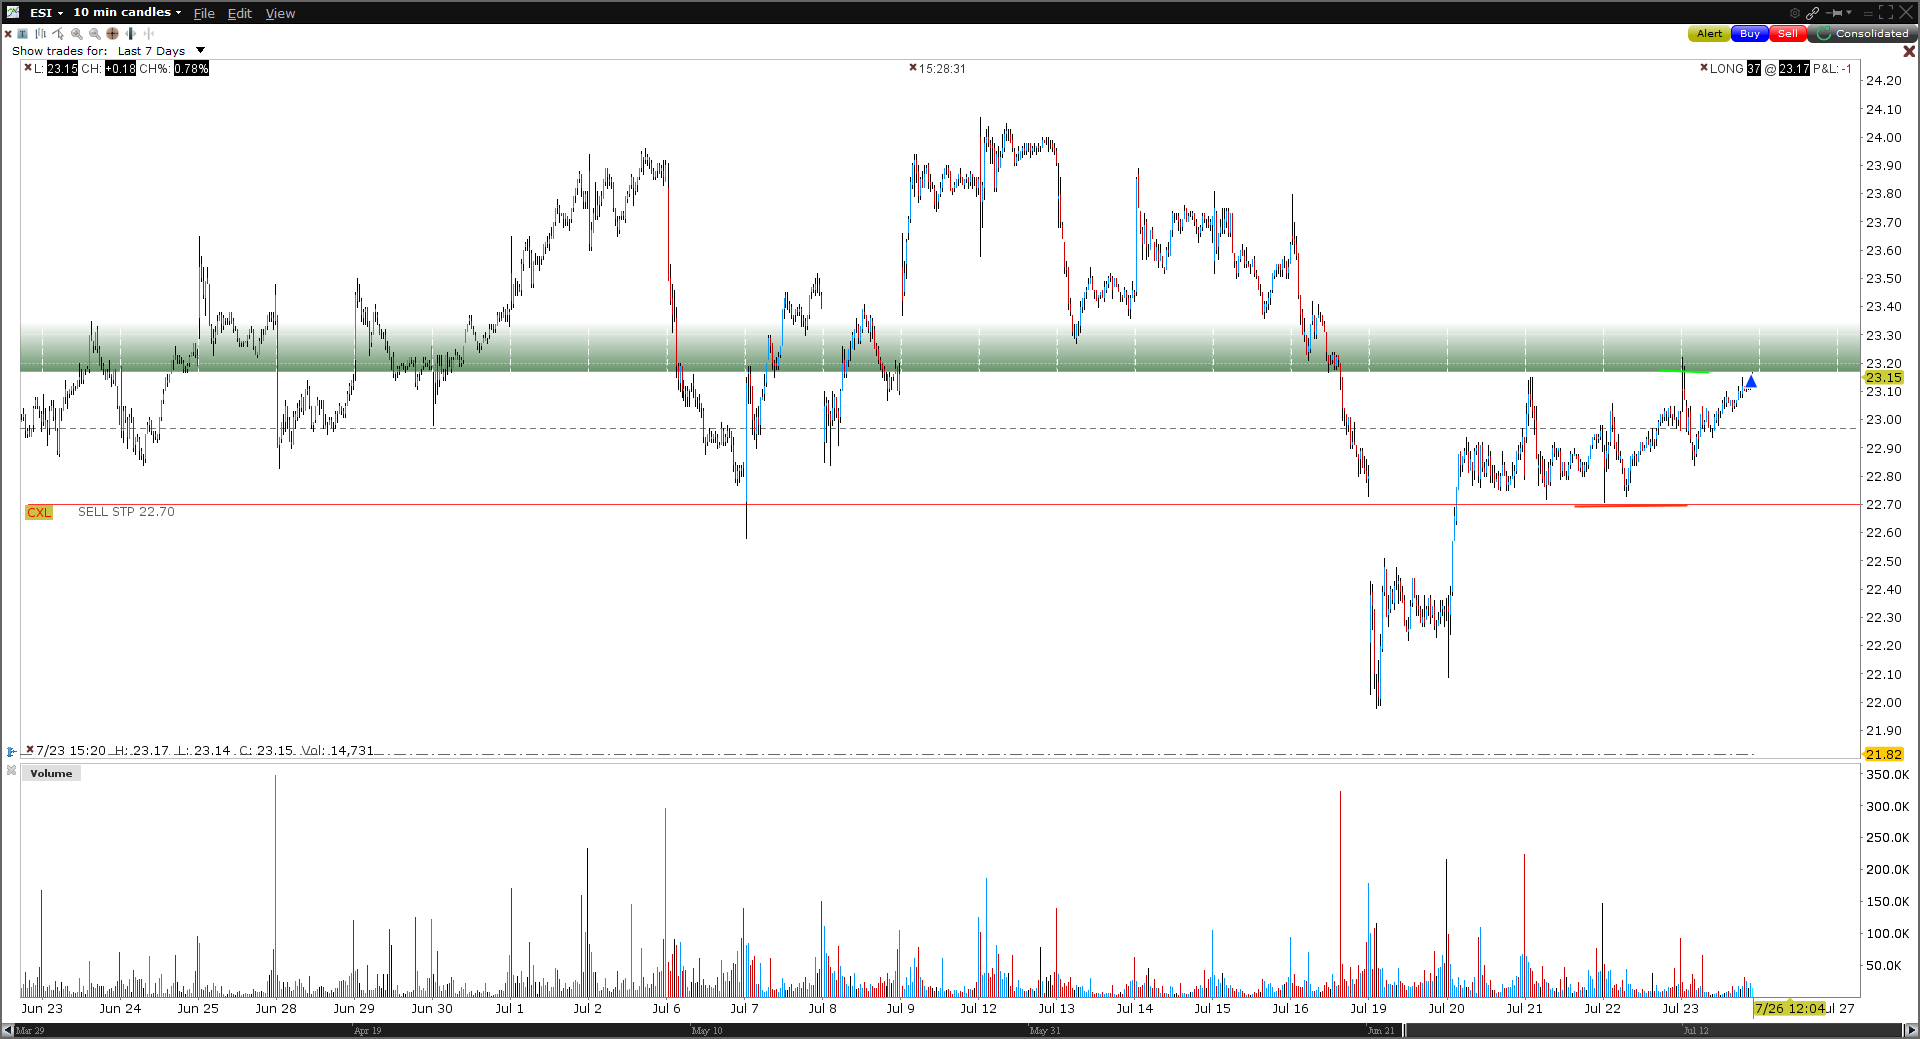
Task: Open the ESI symbol dropdown
Action: tap(46, 13)
